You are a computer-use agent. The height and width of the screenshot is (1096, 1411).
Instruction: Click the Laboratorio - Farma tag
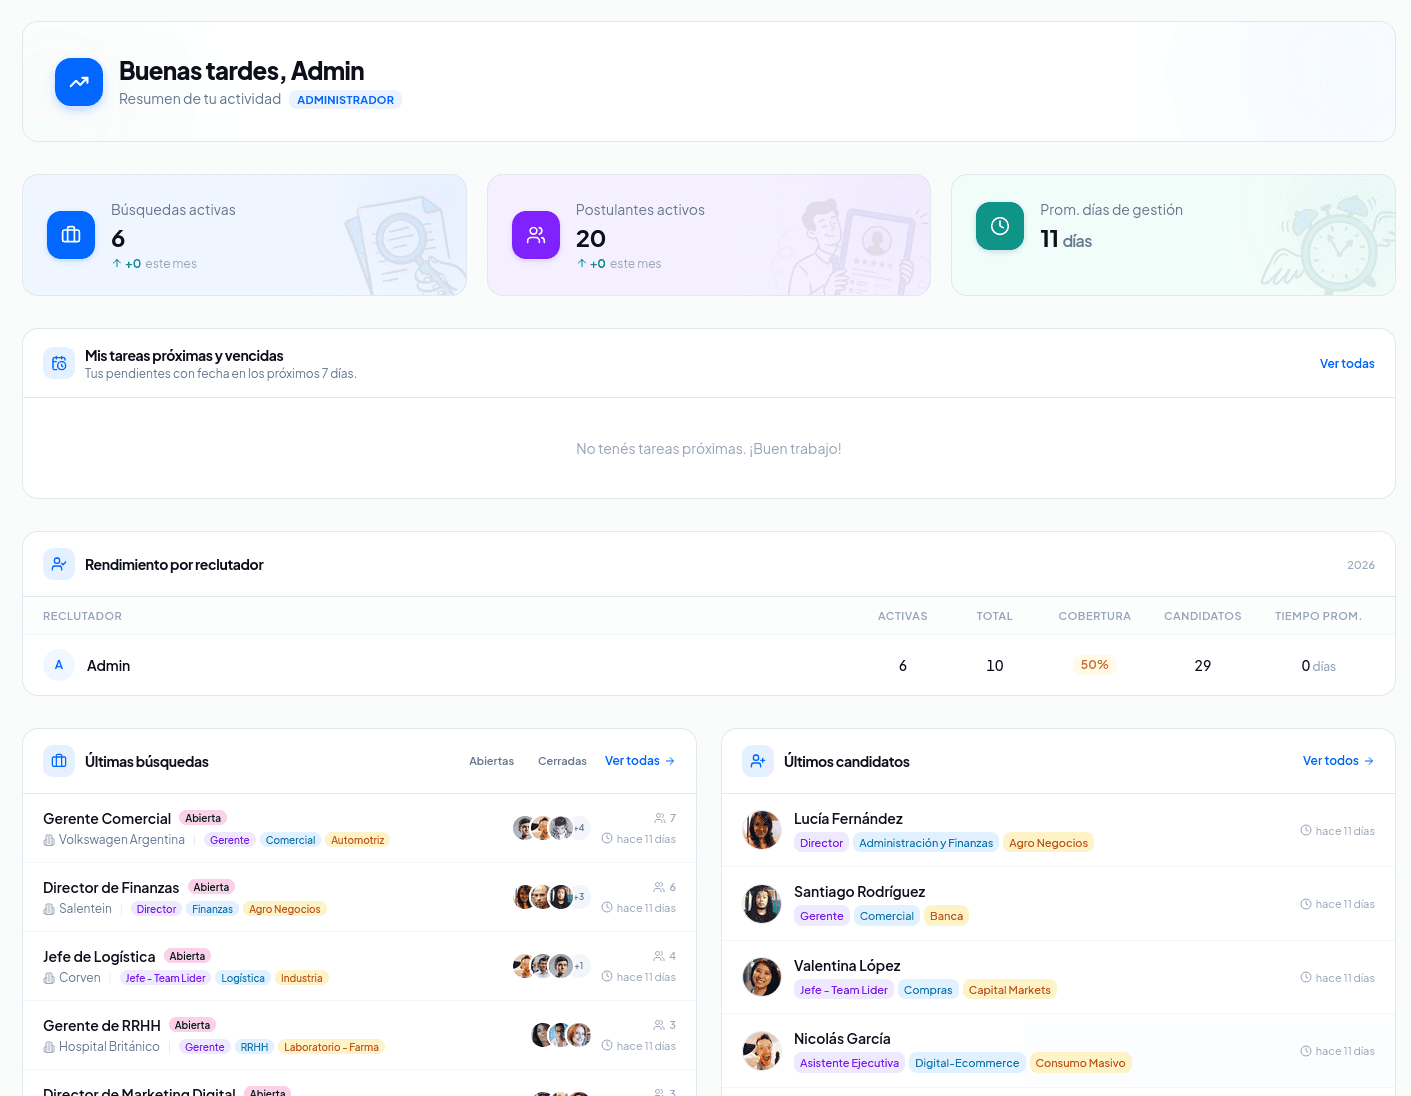[331, 1047]
